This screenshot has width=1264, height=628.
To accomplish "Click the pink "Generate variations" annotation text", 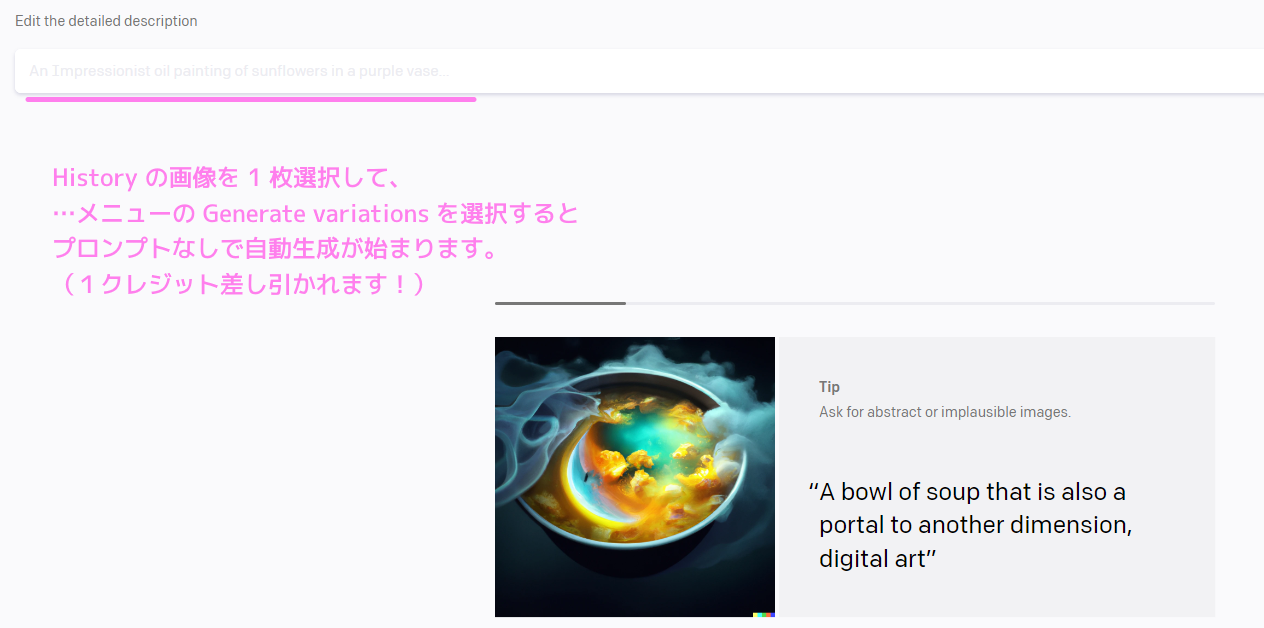I will 316,214.
